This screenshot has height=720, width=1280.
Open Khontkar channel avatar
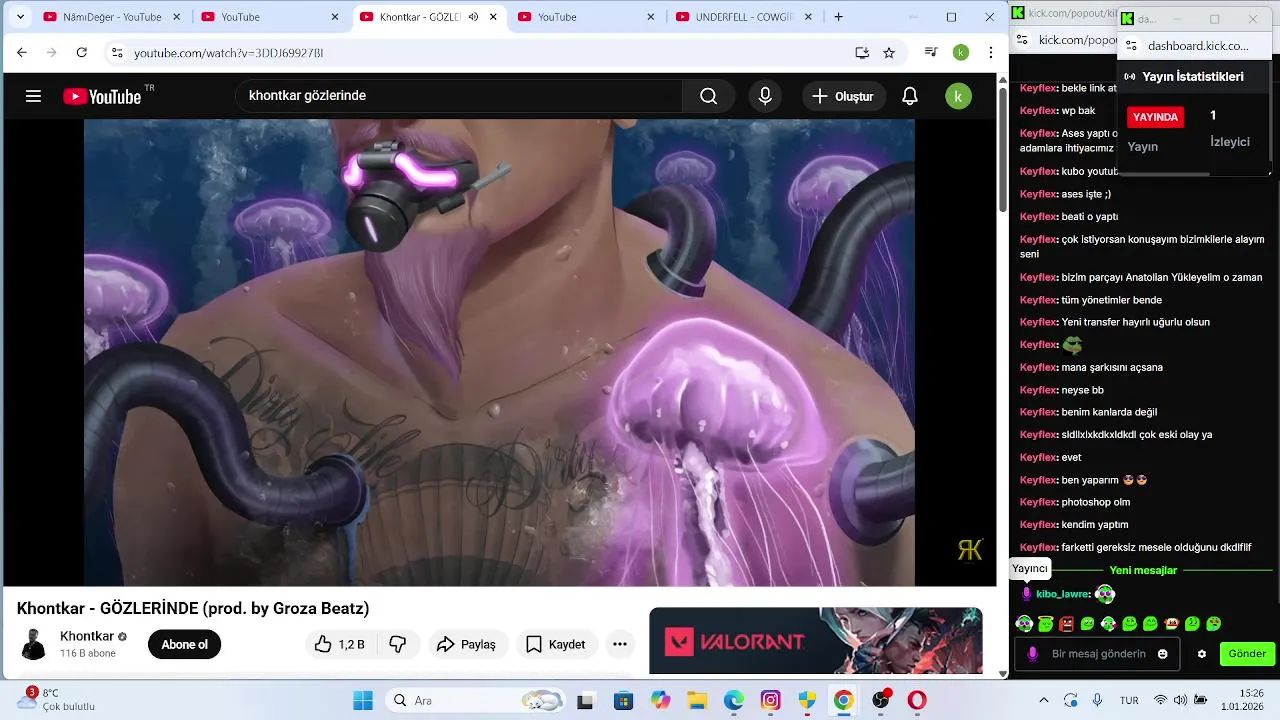point(34,644)
